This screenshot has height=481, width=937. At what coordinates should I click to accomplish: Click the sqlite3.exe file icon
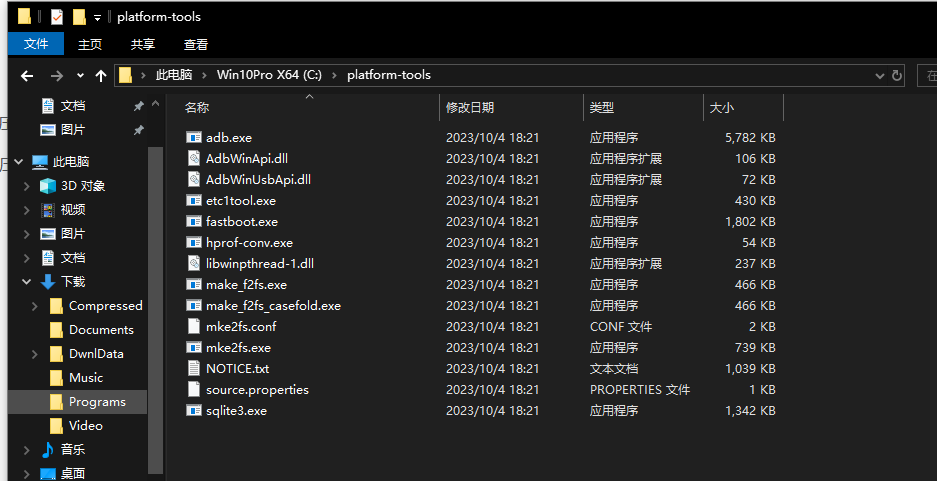pos(194,410)
